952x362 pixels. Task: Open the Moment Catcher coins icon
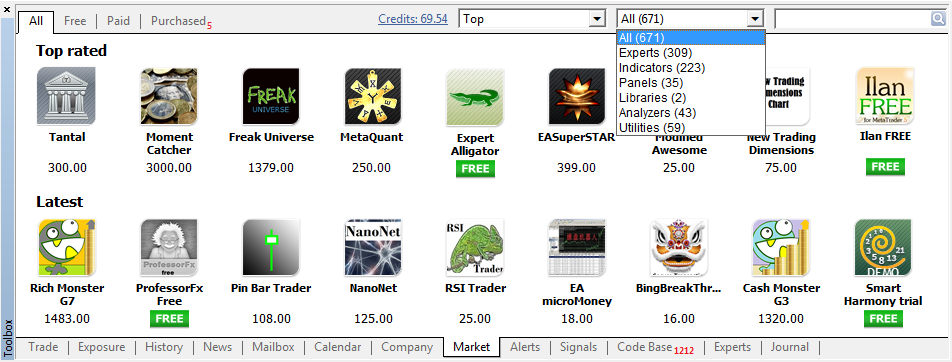(169, 96)
